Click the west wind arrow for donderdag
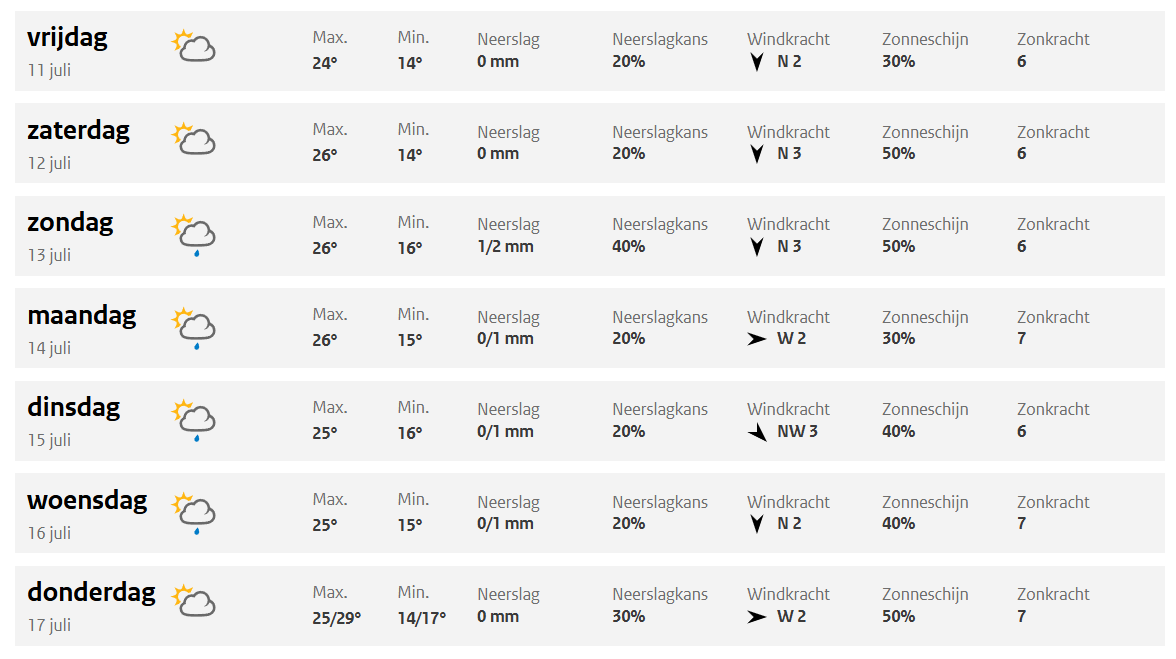 click(x=757, y=617)
